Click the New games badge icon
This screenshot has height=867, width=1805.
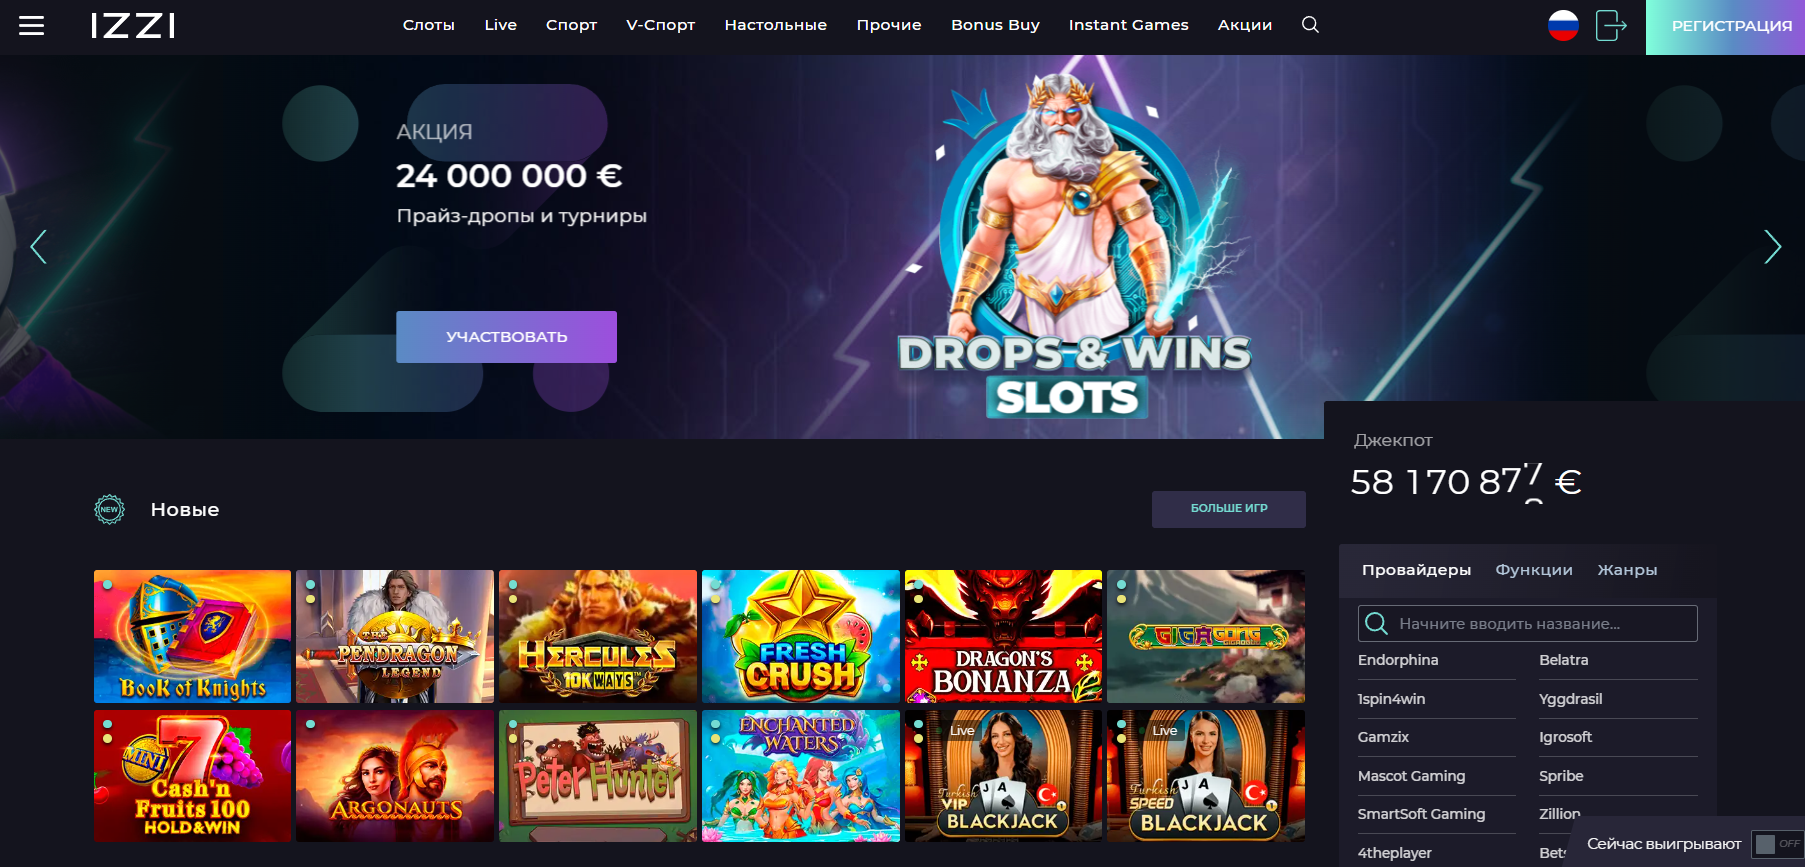pos(109,509)
